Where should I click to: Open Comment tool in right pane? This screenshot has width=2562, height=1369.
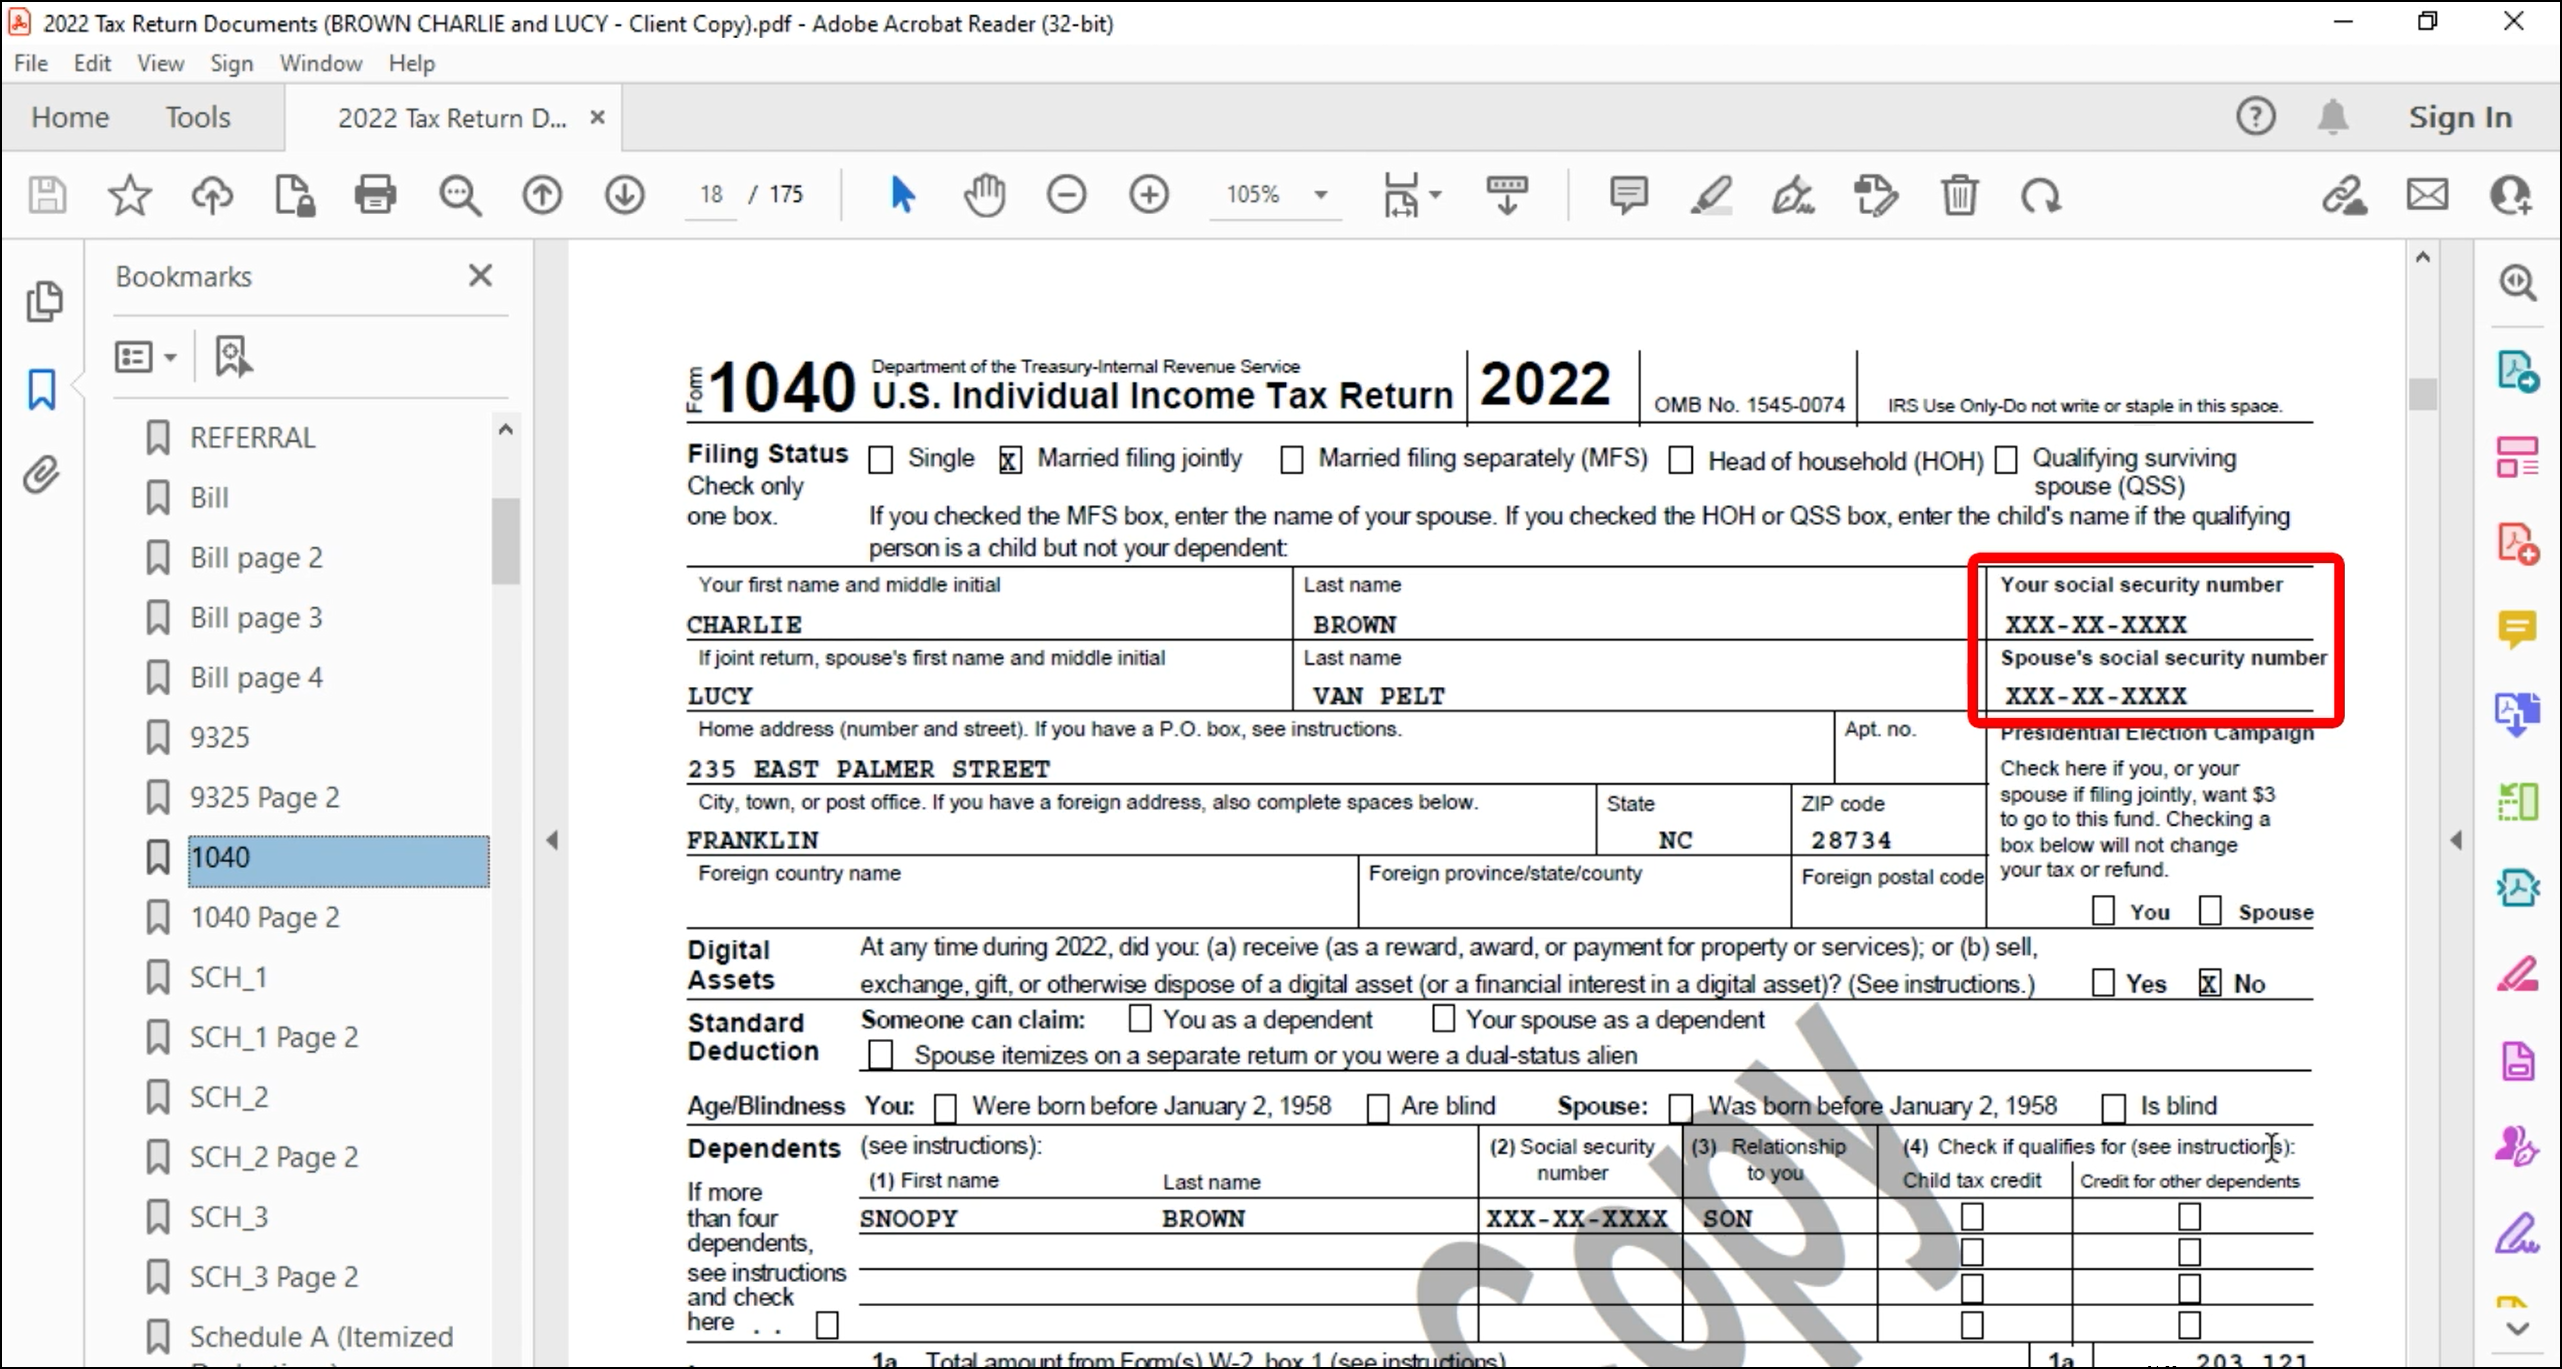(2517, 629)
